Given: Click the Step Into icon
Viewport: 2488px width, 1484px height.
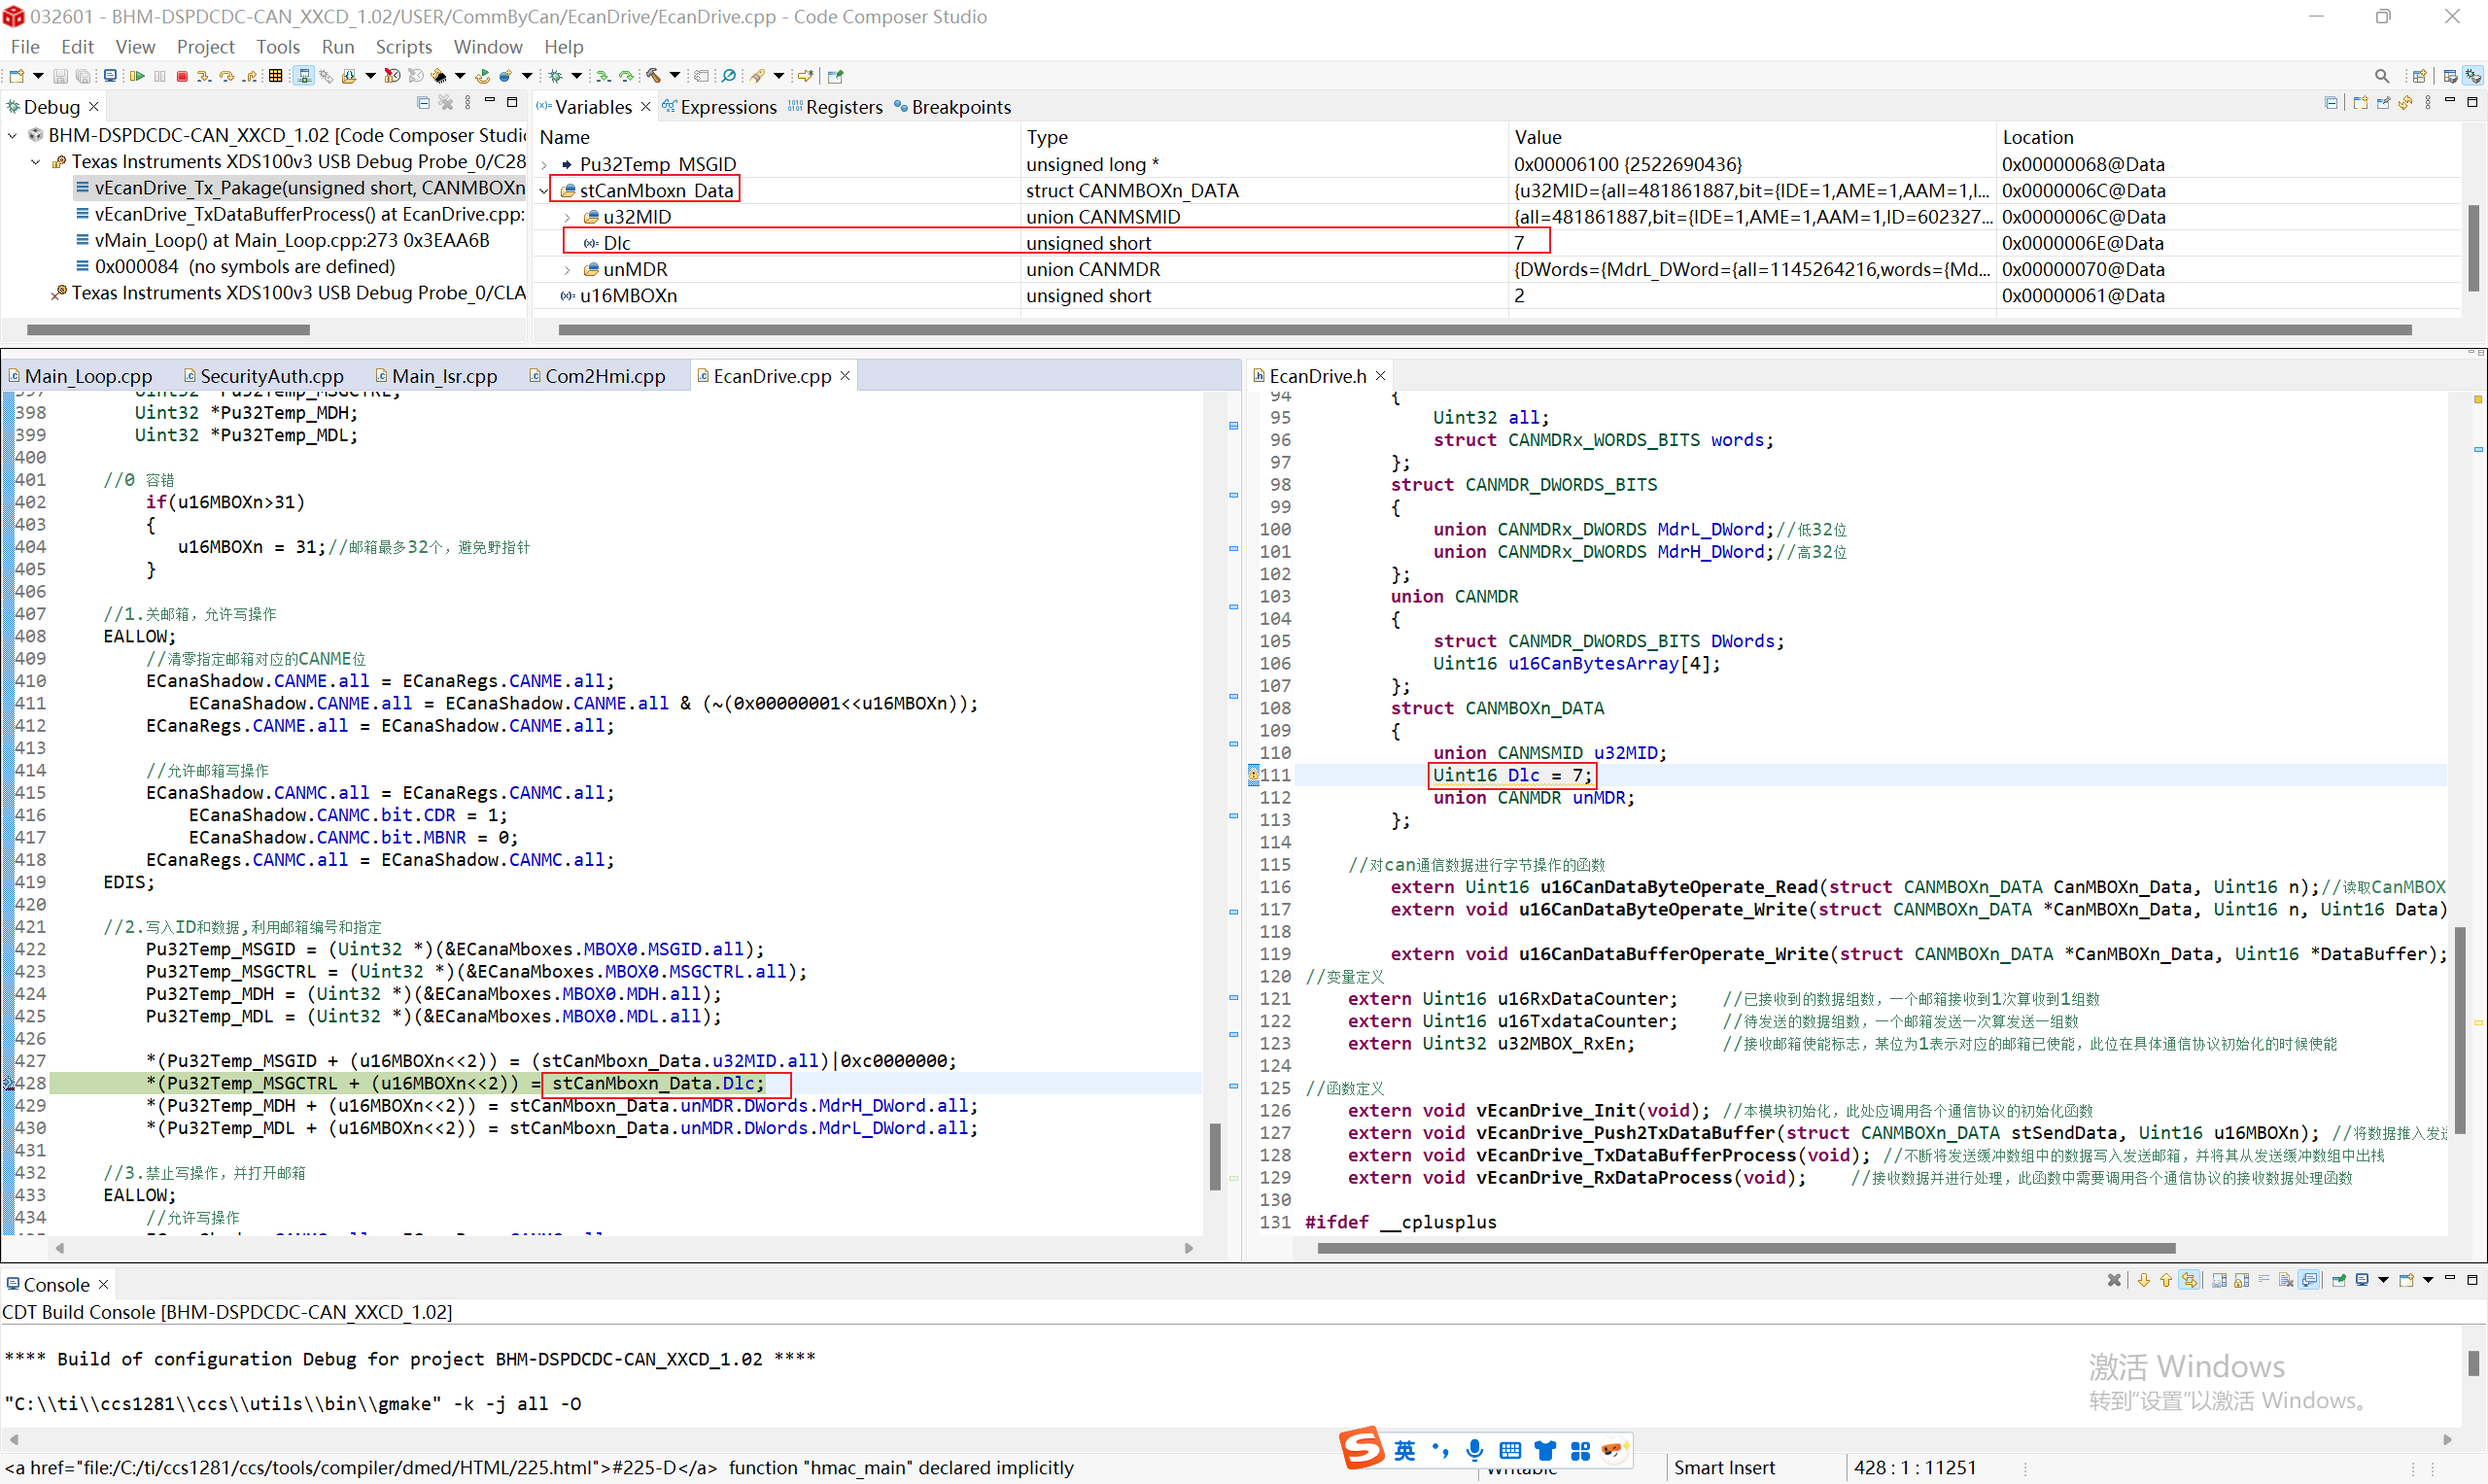Looking at the screenshot, I should coord(203,76).
